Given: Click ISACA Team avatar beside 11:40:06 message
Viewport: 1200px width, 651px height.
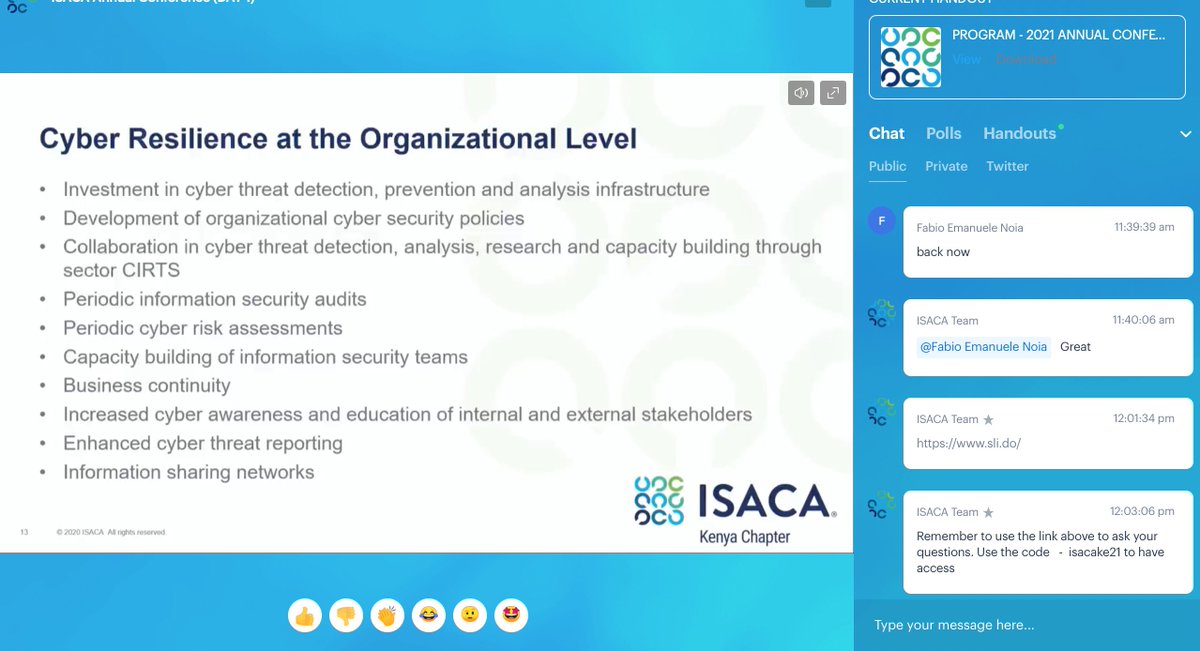Looking at the screenshot, I should point(880,314).
